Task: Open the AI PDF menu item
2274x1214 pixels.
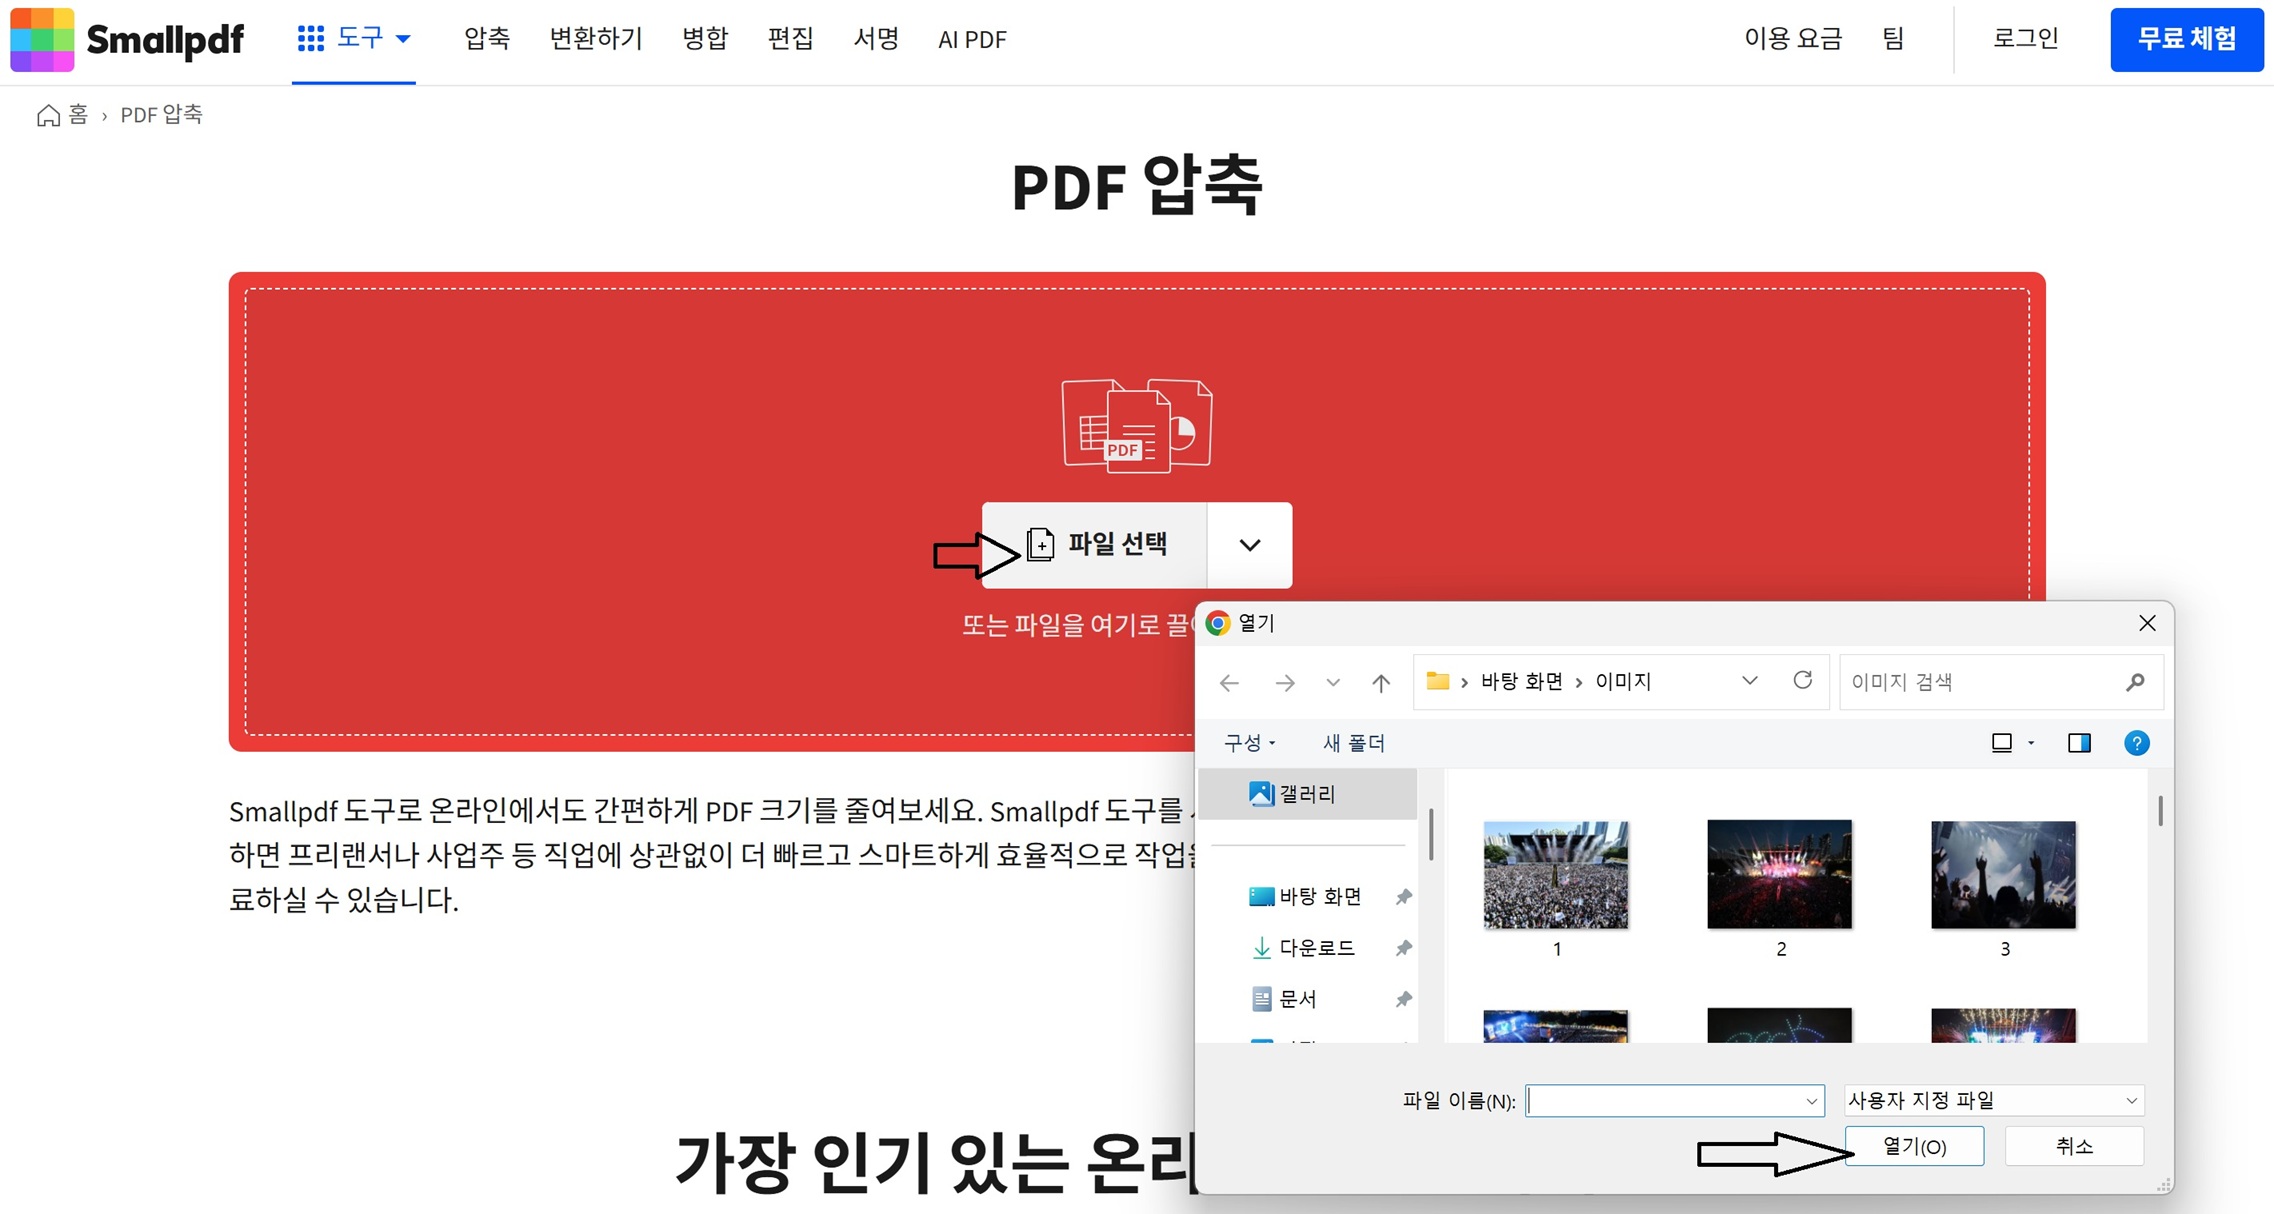Action: [x=972, y=39]
